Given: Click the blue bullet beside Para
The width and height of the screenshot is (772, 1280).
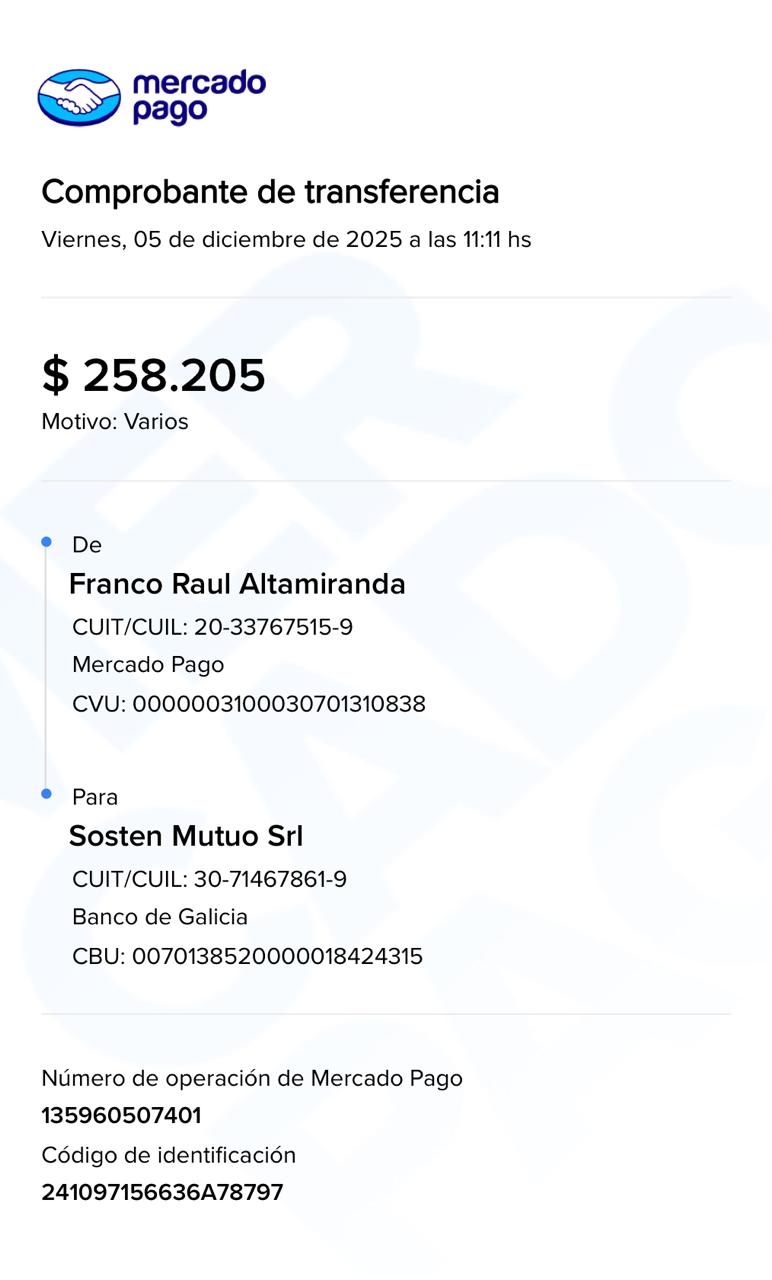Looking at the screenshot, I should [x=46, y=794].
